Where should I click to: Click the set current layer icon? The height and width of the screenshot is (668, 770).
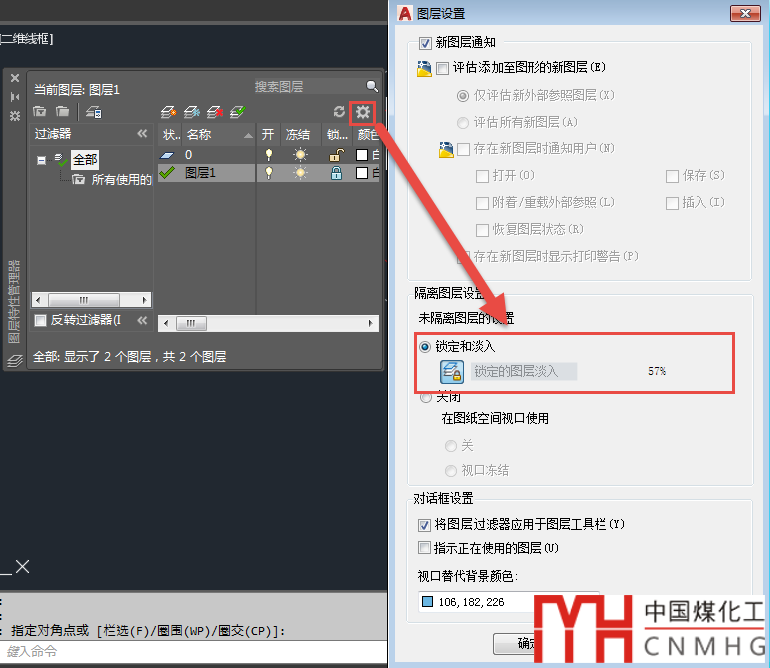238,112
